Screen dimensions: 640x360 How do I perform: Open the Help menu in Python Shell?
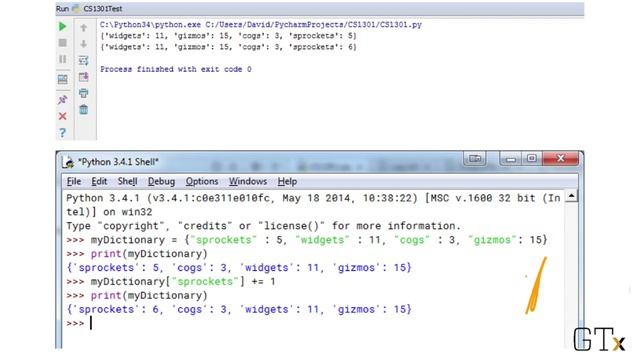pyautogui.click(x=287, y=181)
